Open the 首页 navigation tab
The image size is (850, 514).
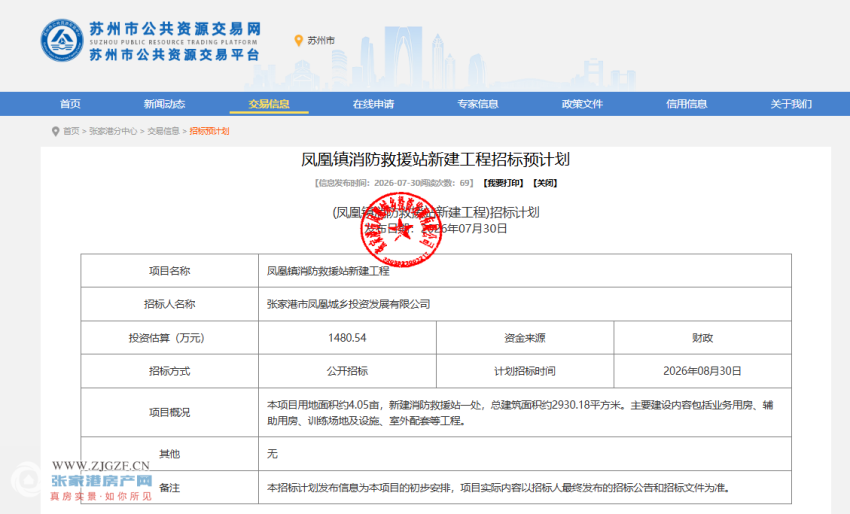coord(70,104)
